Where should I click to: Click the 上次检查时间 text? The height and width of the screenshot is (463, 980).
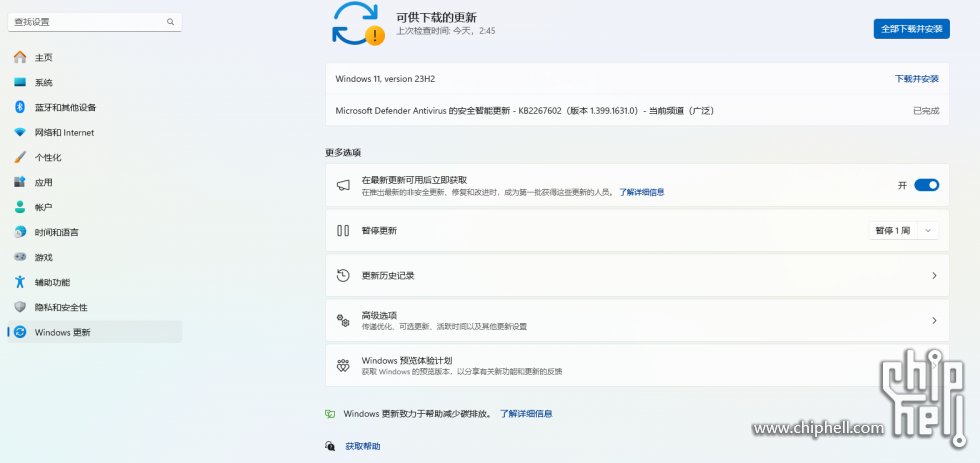pyautogui.click(x=446, y=31)
